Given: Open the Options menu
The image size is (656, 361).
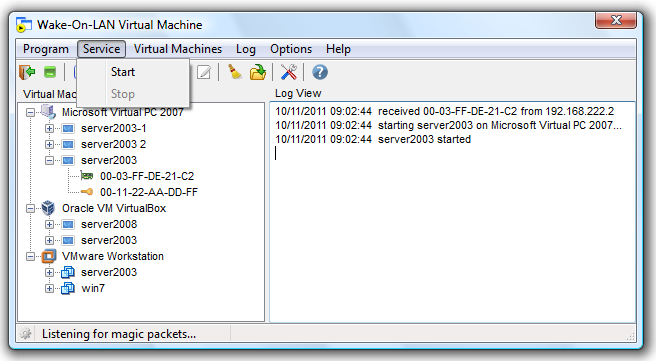Looking at the screenshot, I should [x=291, y=49].
